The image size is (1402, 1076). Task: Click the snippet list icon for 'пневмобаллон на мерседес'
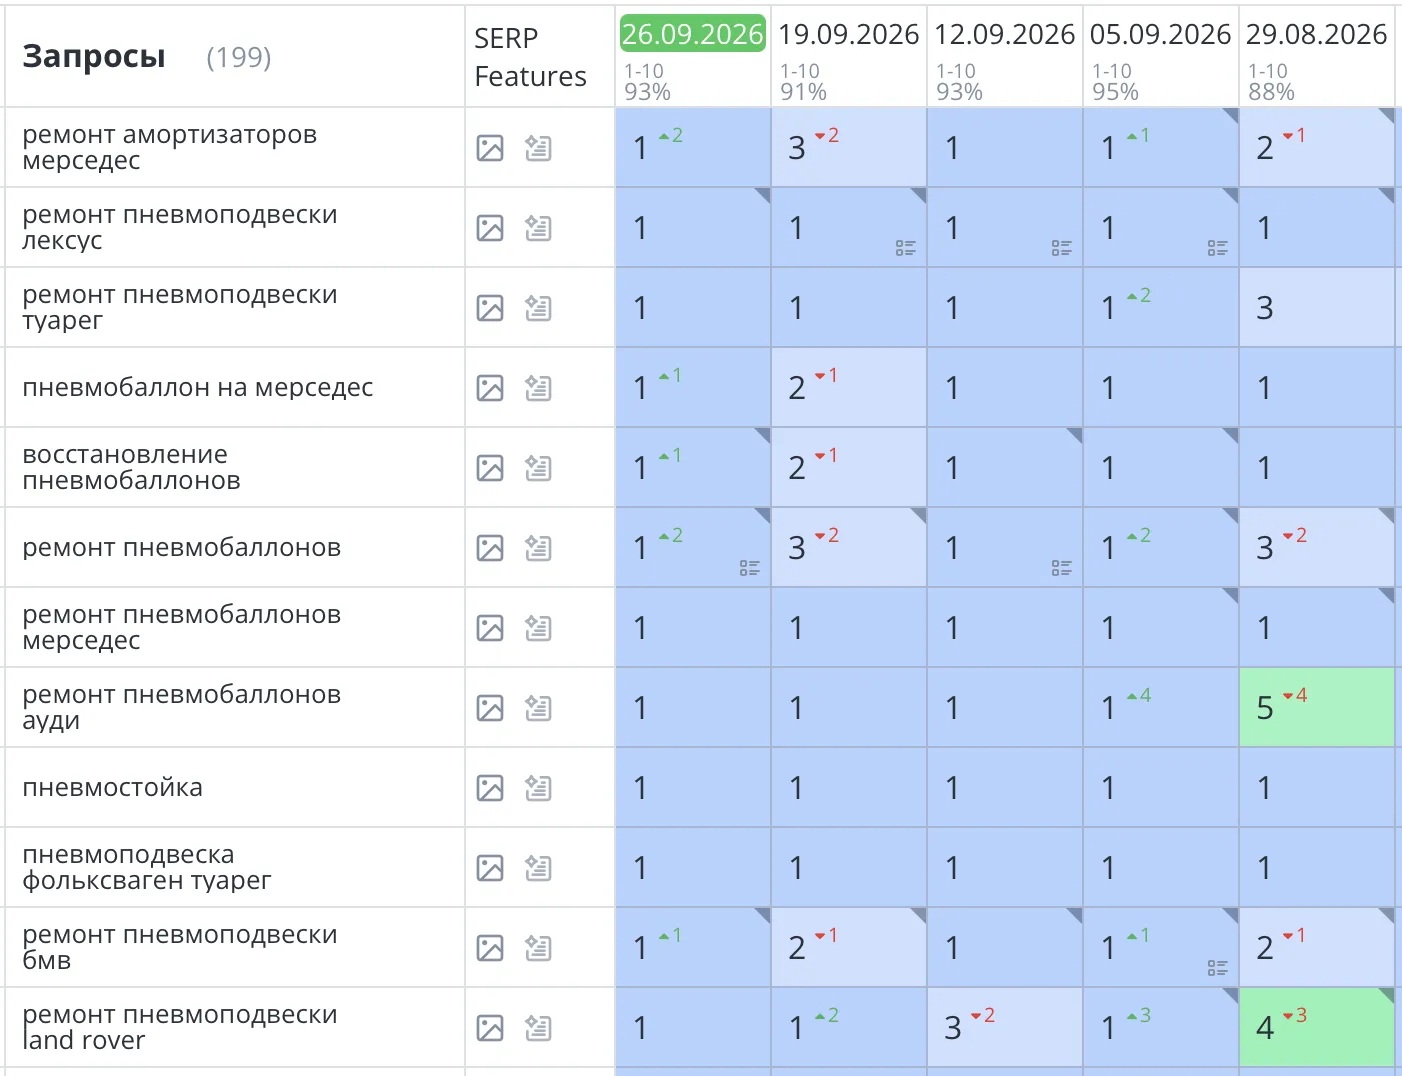(x=538, y=388)
